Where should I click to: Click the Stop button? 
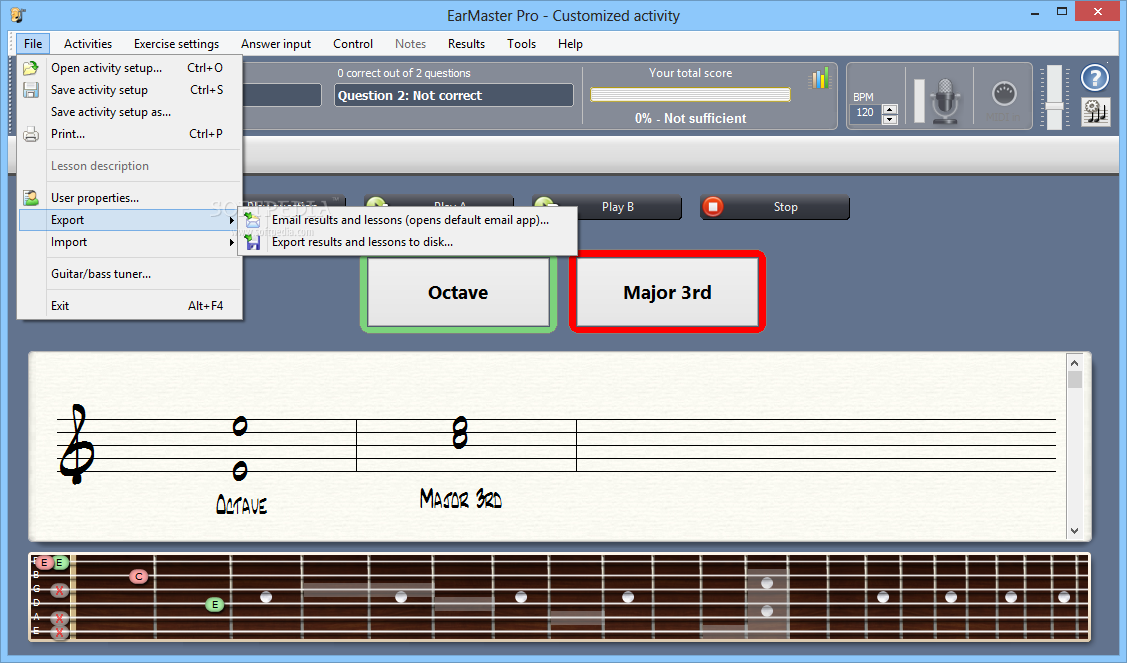[x=775, y=207]
